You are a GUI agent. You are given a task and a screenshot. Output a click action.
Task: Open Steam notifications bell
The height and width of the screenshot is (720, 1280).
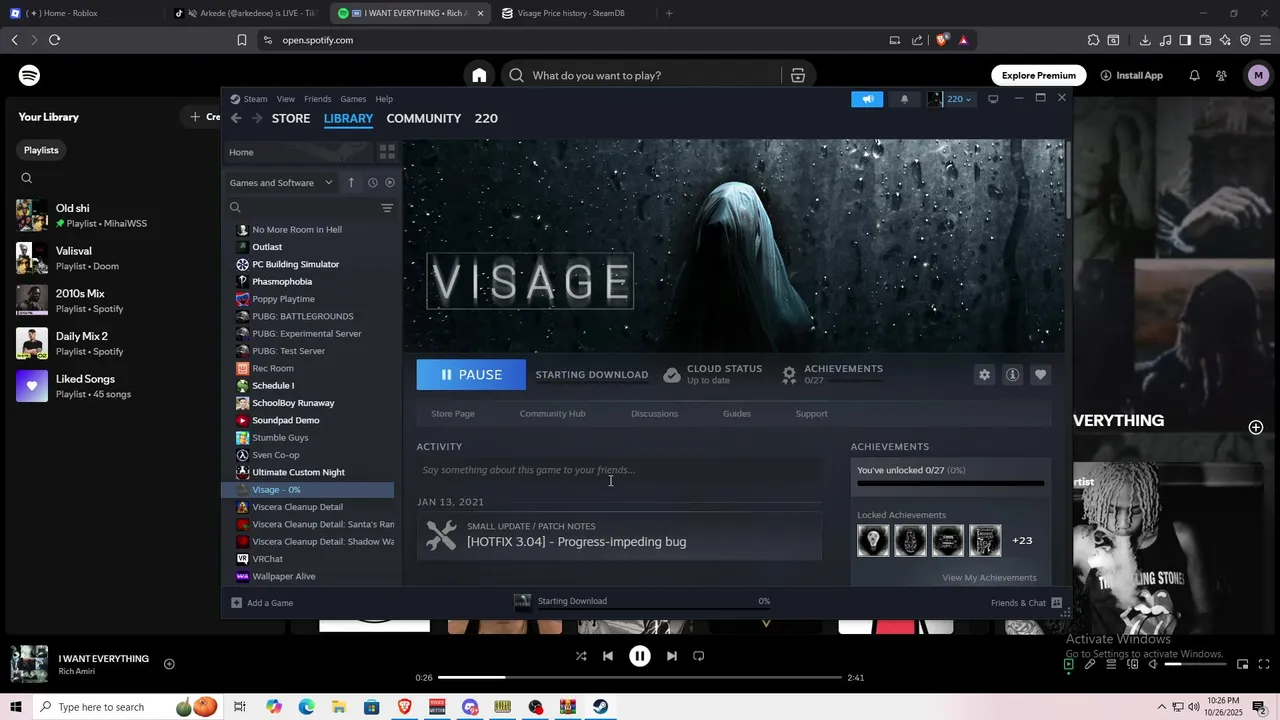[x=904, y=99]
